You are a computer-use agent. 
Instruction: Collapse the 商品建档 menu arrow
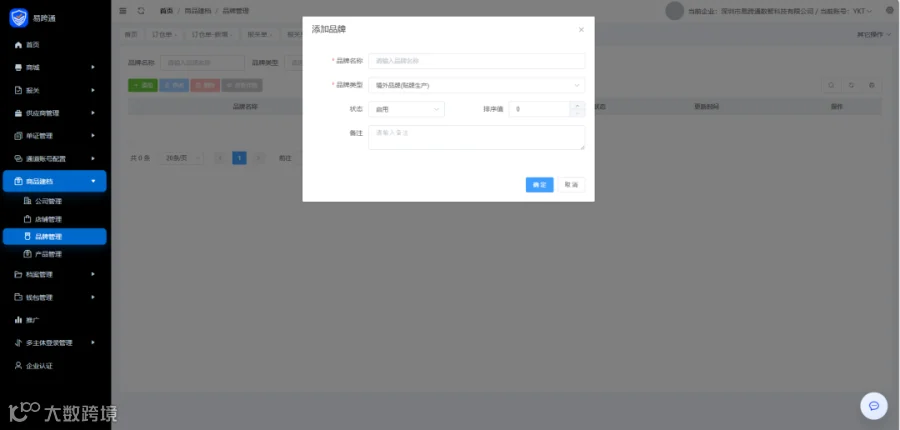pyautogui.click(x=93, y=181)
